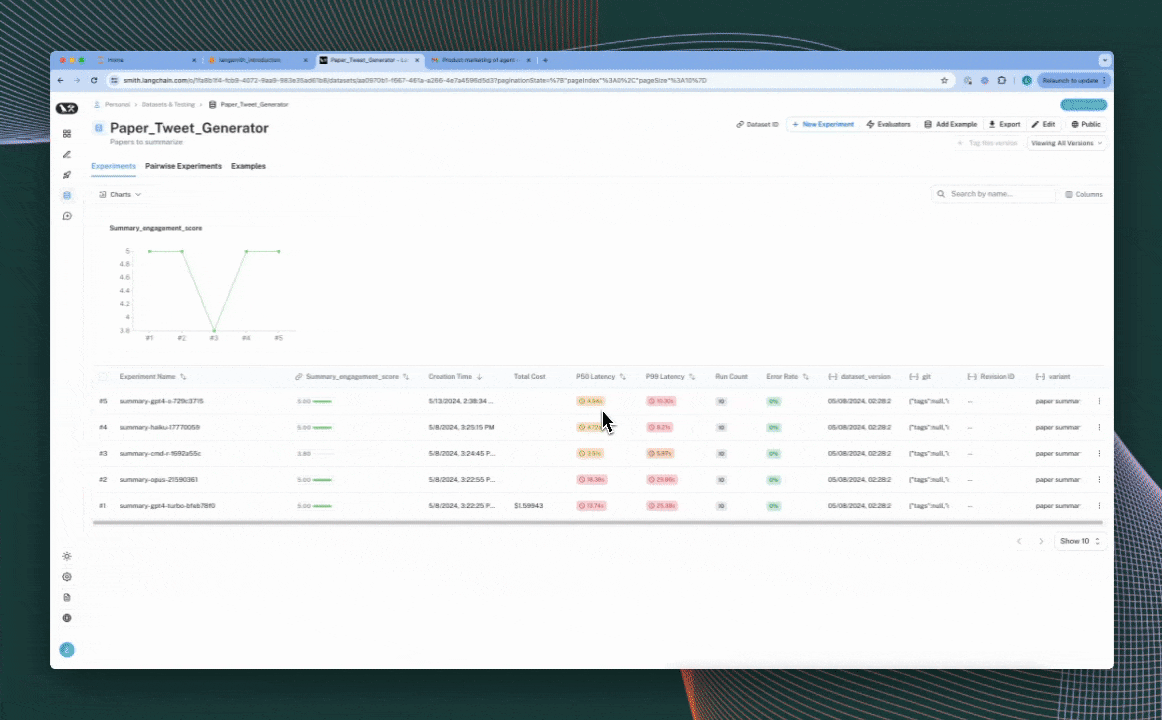Open the document docs icon in sidebar

[67, 598]
